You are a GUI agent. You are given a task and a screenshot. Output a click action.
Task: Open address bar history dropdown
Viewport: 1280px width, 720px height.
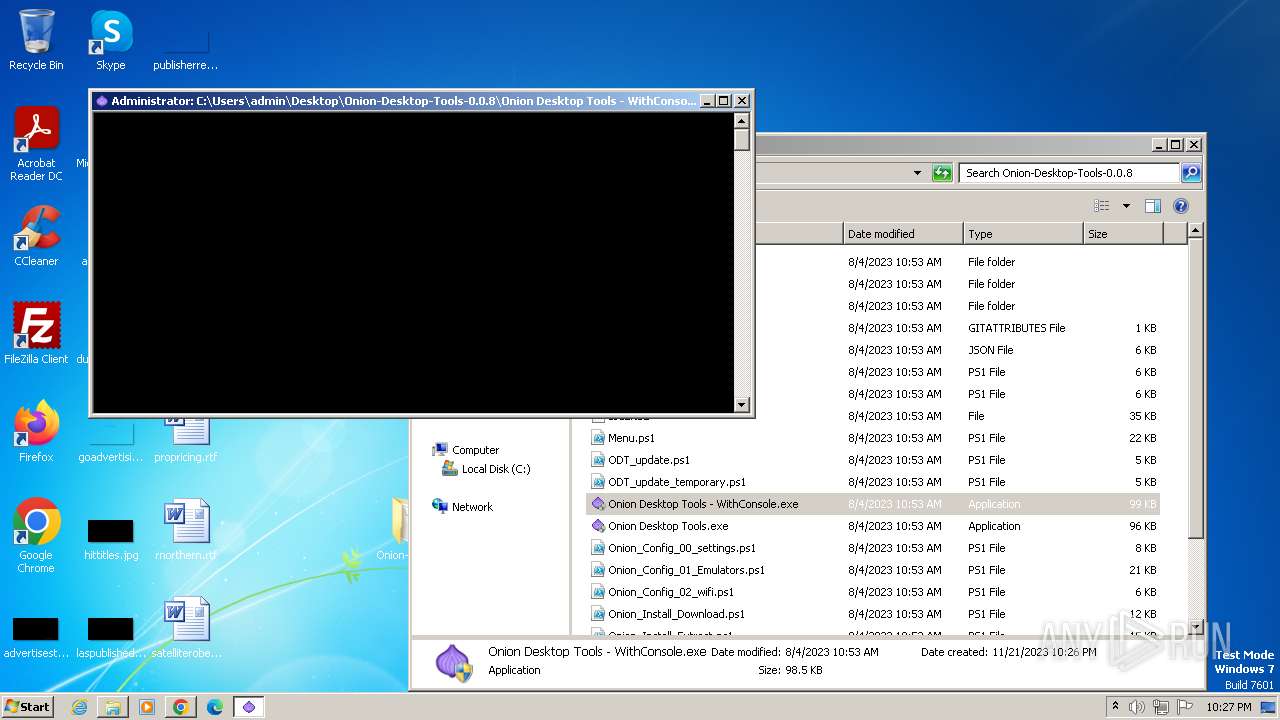(x=917, y=173)
